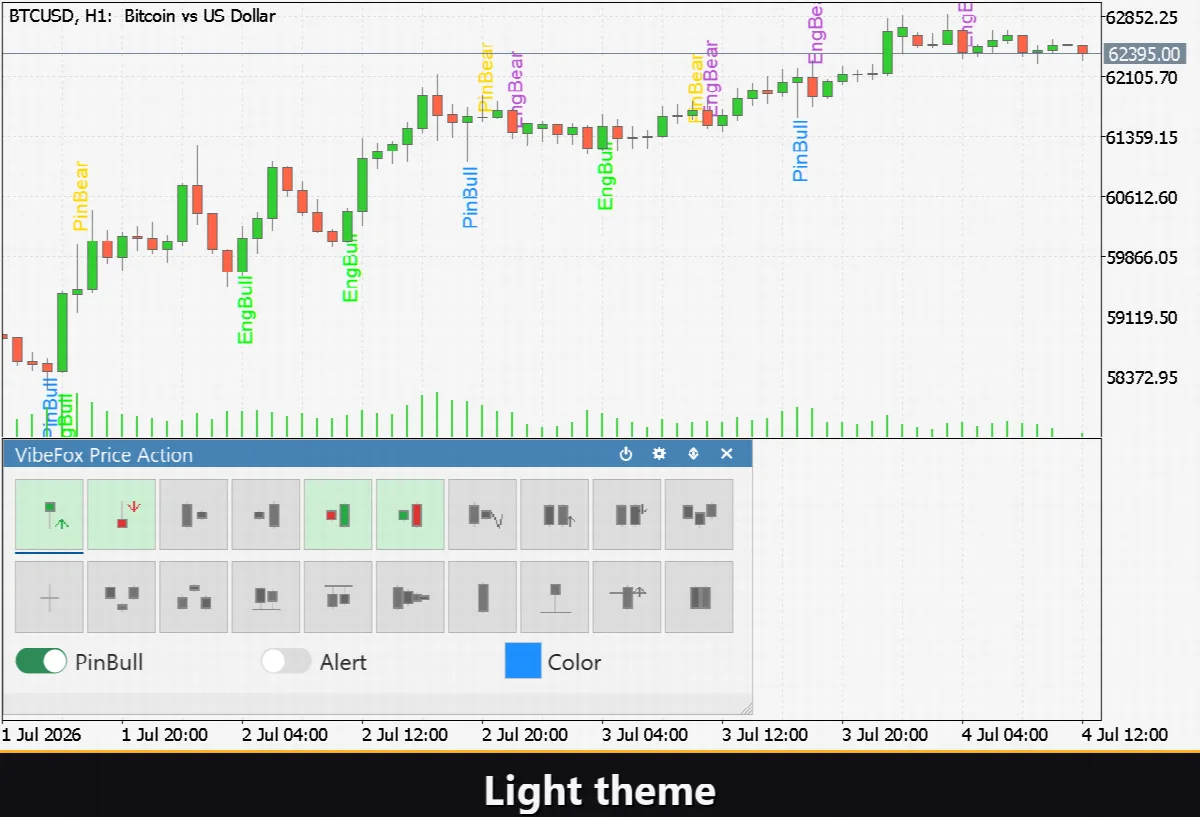Click the 'Color' text label beside the swatch
This screenshot has width=1200, height=817.
(x=575, y=662)
